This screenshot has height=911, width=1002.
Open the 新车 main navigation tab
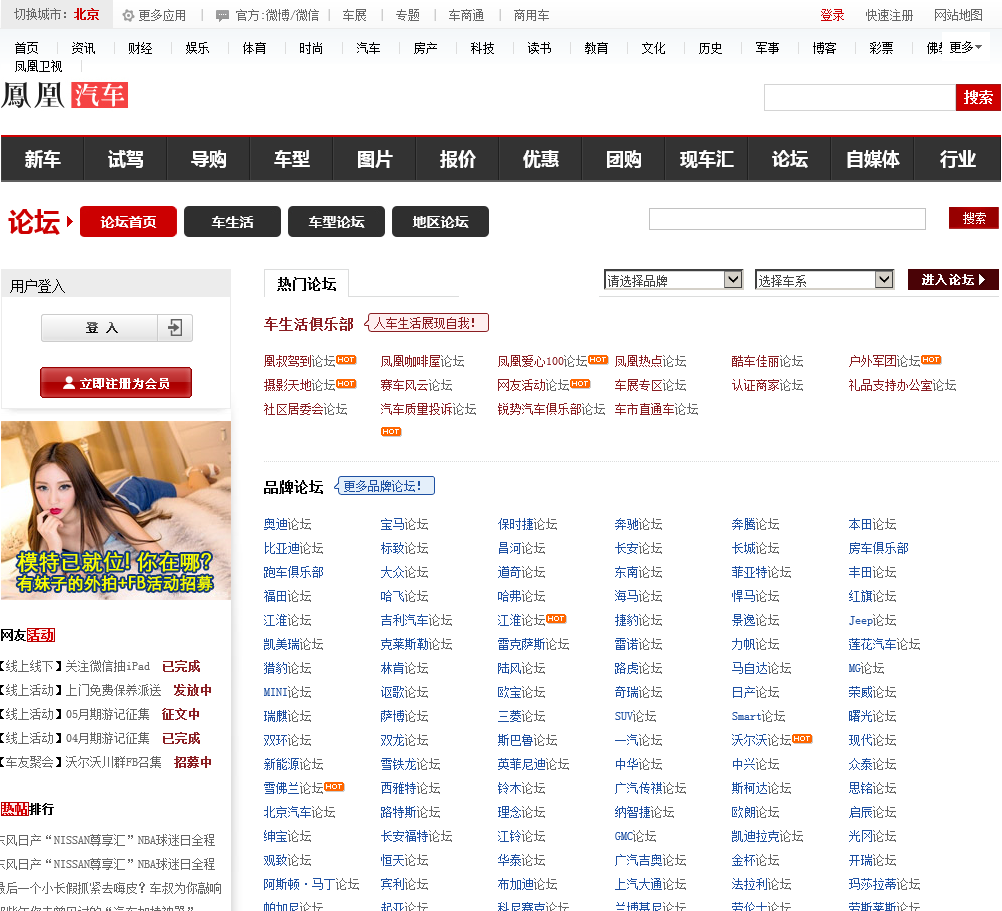click(x=43, y=159)
